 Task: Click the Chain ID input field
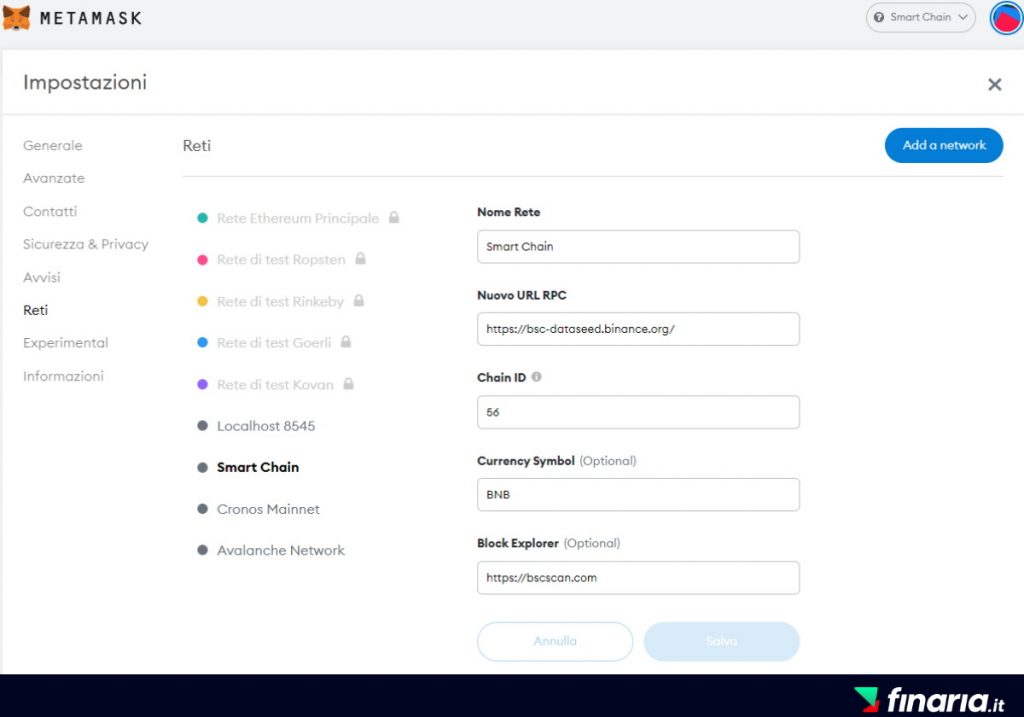click(x=638, y=412)
